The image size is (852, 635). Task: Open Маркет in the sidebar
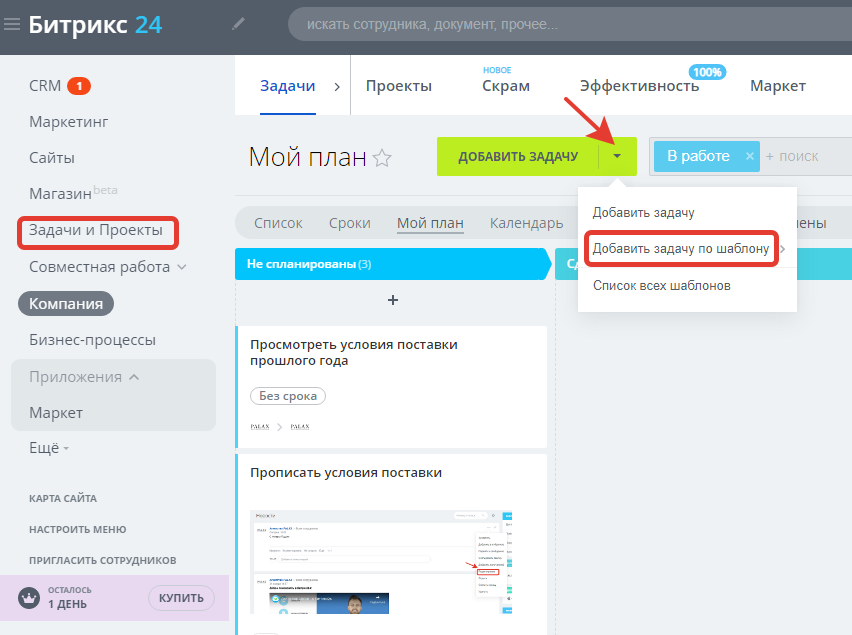(x=56, y=413)
